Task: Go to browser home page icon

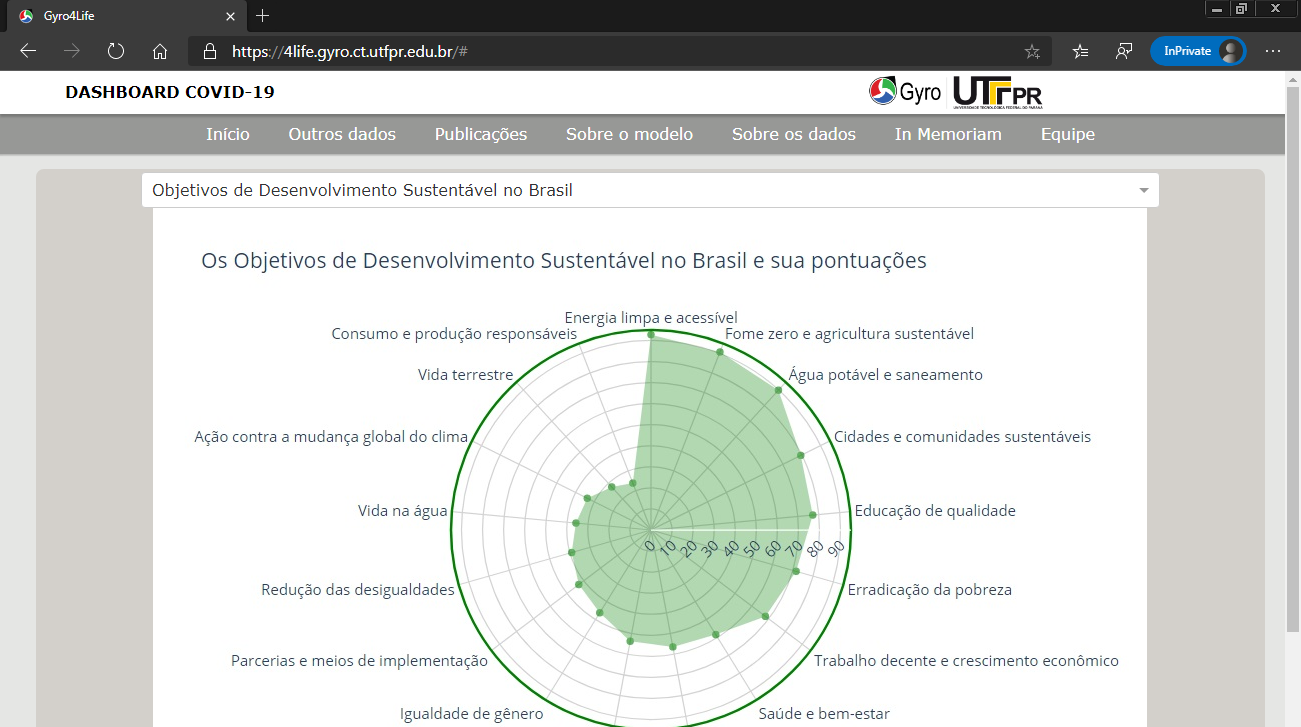Action: click(x=160, y=51)
